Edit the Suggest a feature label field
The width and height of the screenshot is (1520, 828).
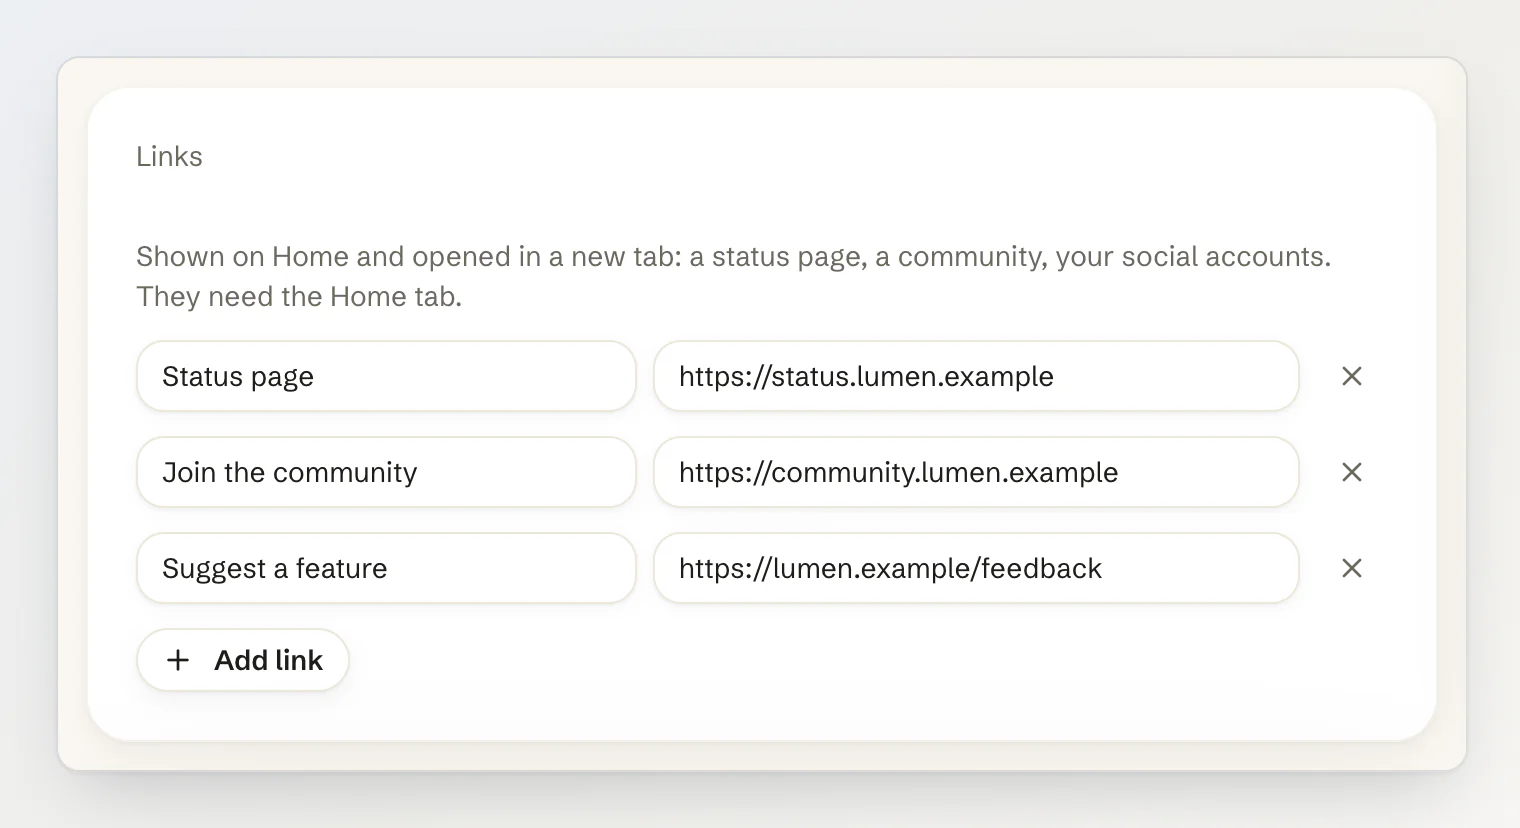[386, 568]
